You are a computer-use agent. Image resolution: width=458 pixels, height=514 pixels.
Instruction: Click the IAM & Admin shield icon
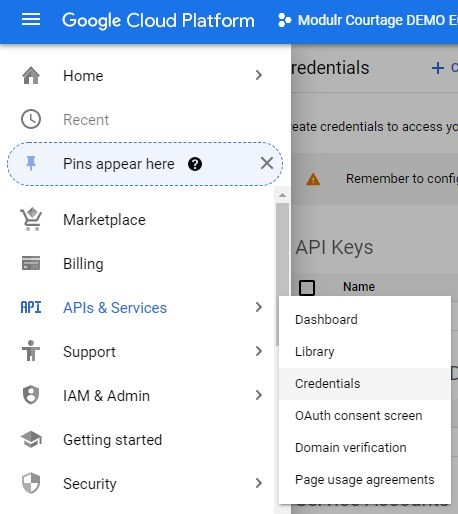click(x=31, y=395)
